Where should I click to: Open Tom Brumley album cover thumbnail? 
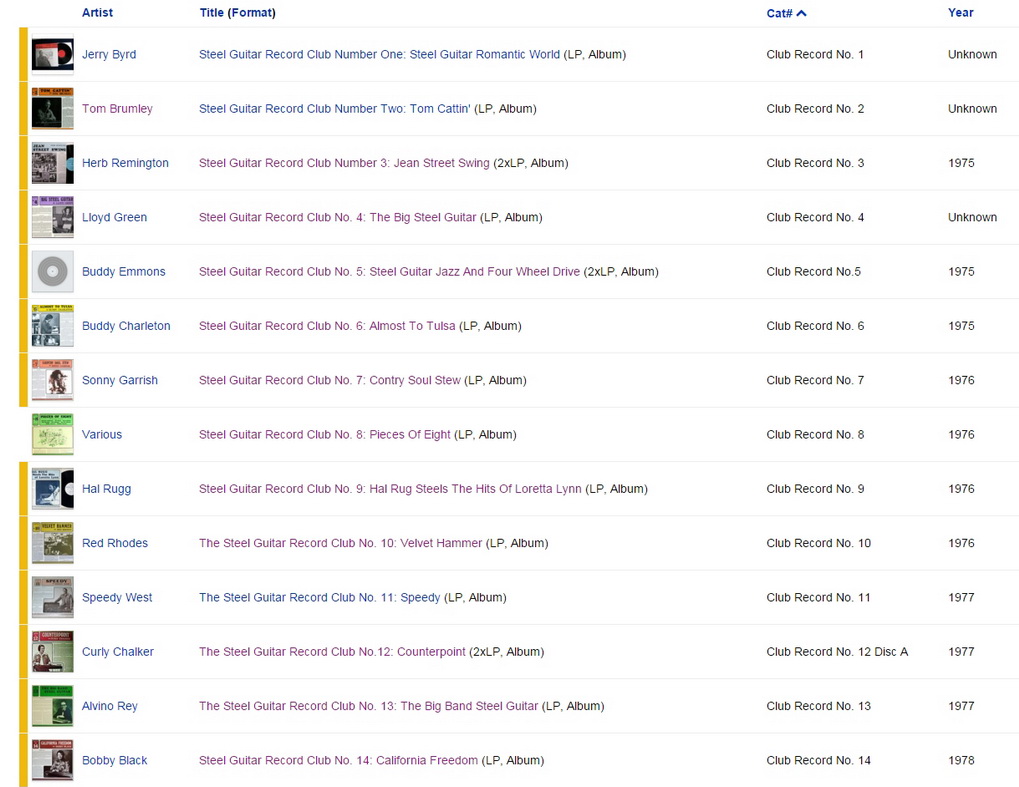[53, 109]
